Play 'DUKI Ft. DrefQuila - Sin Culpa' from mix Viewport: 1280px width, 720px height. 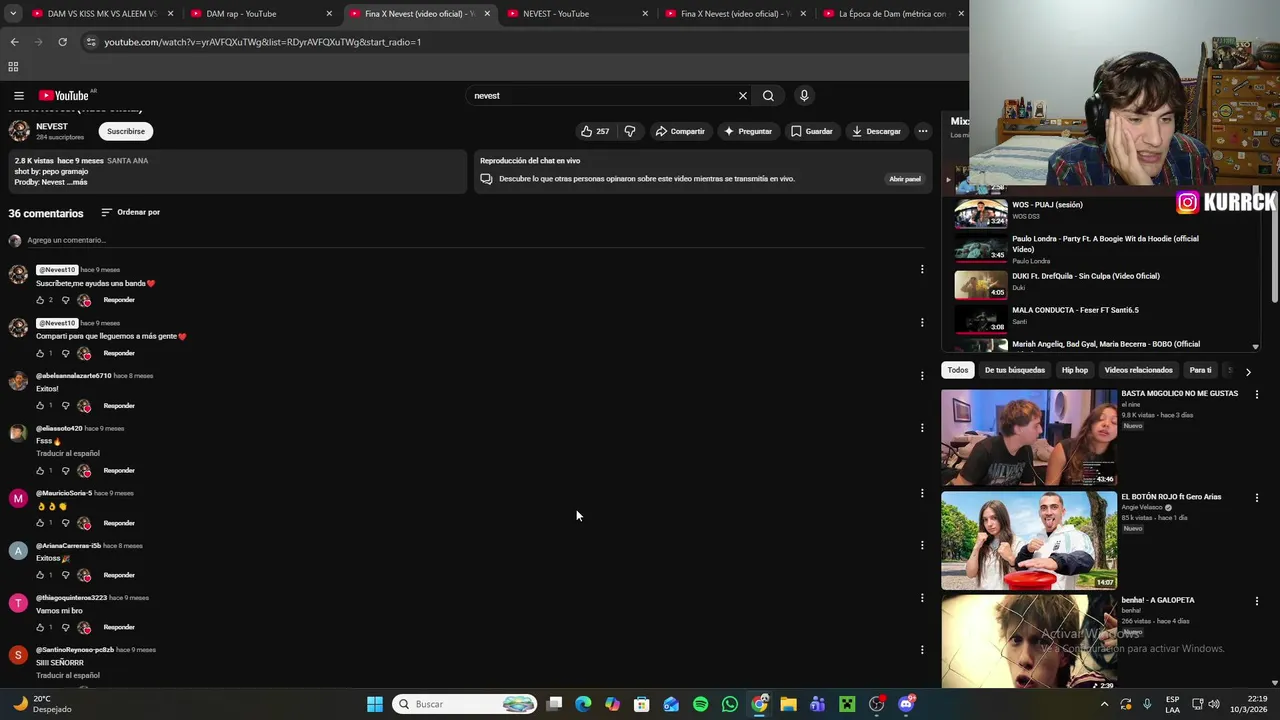[1086, 276]
